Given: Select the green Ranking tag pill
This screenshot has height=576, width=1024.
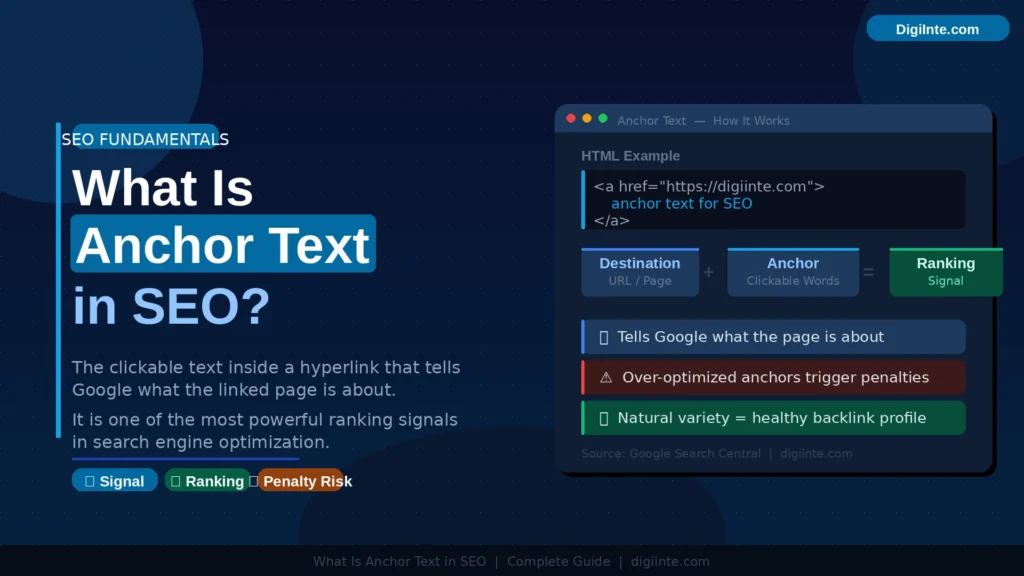Looking at the screenshot, I should click(207, 481).
